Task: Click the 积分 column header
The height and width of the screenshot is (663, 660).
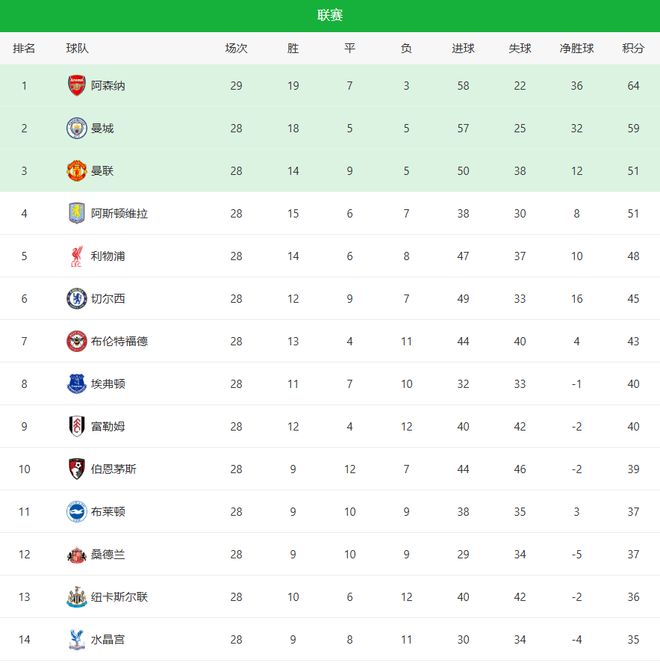Action: tap(633, 48)
